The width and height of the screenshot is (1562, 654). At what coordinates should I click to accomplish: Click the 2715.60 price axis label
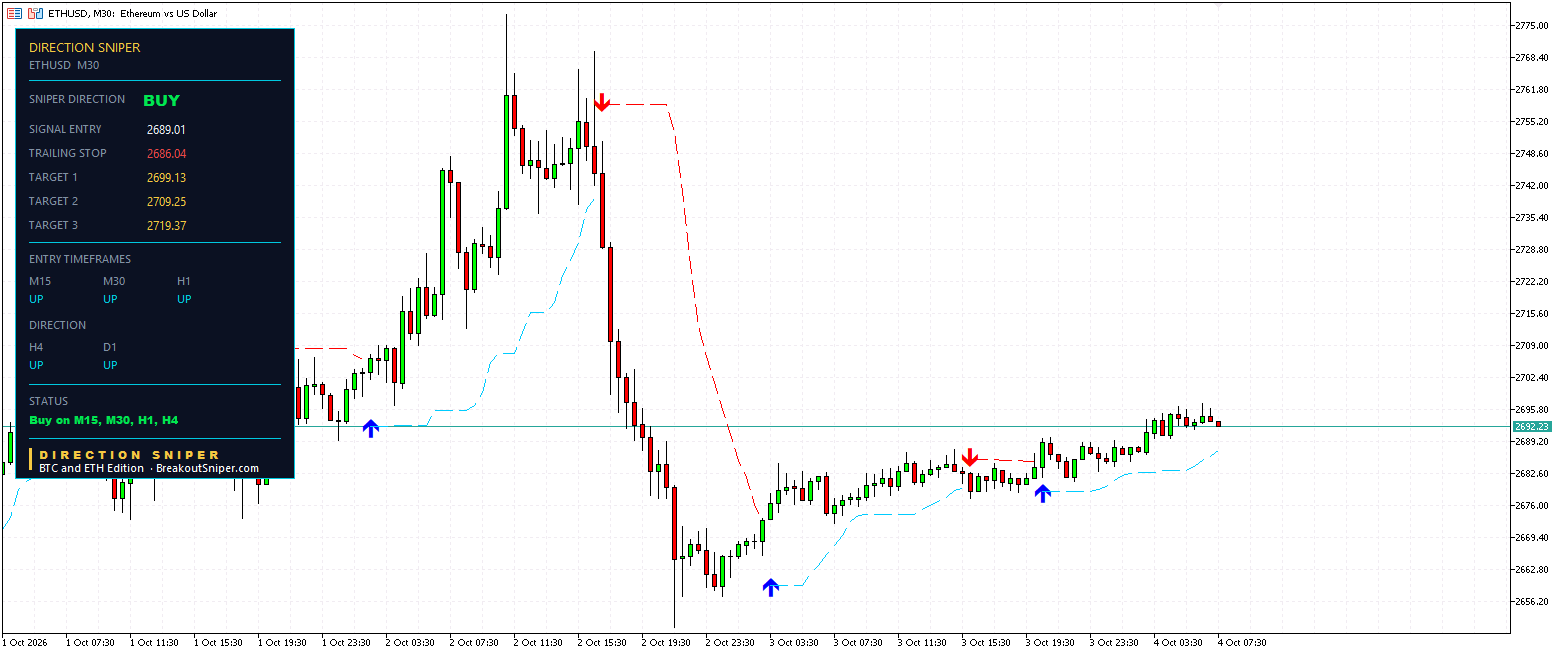[x=1533, y=313]
